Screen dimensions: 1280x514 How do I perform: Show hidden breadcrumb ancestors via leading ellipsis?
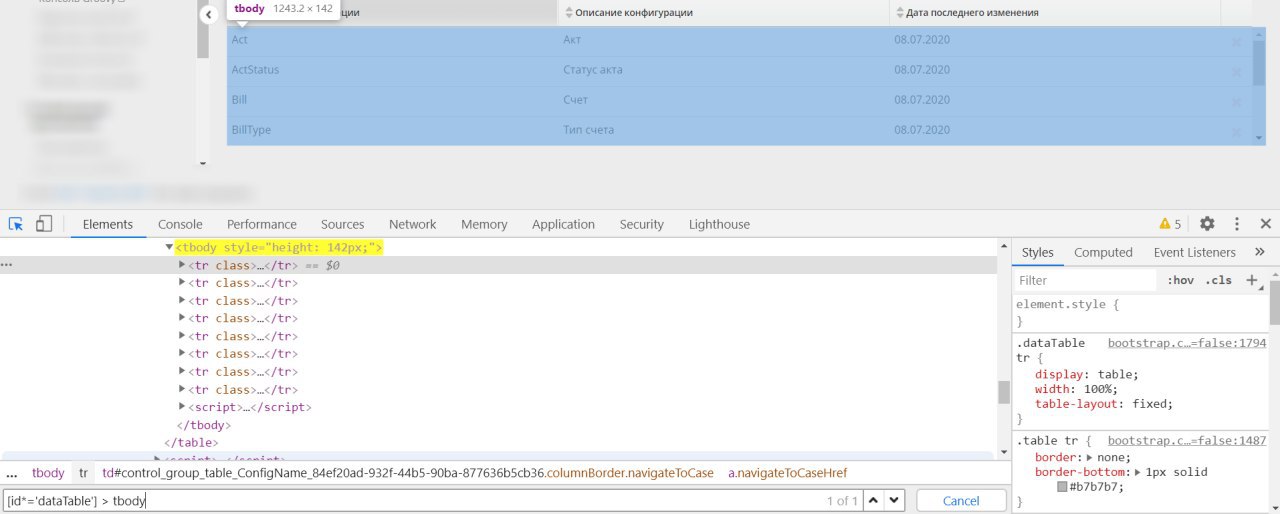click(x=12, y=473)
